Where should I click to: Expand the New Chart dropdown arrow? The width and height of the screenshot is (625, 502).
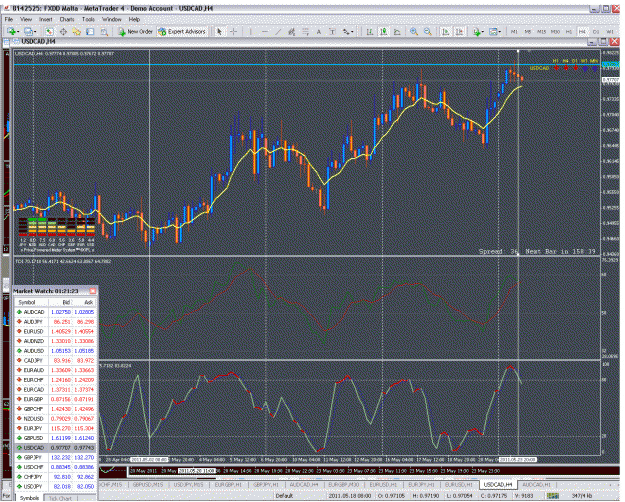point(18,32)
